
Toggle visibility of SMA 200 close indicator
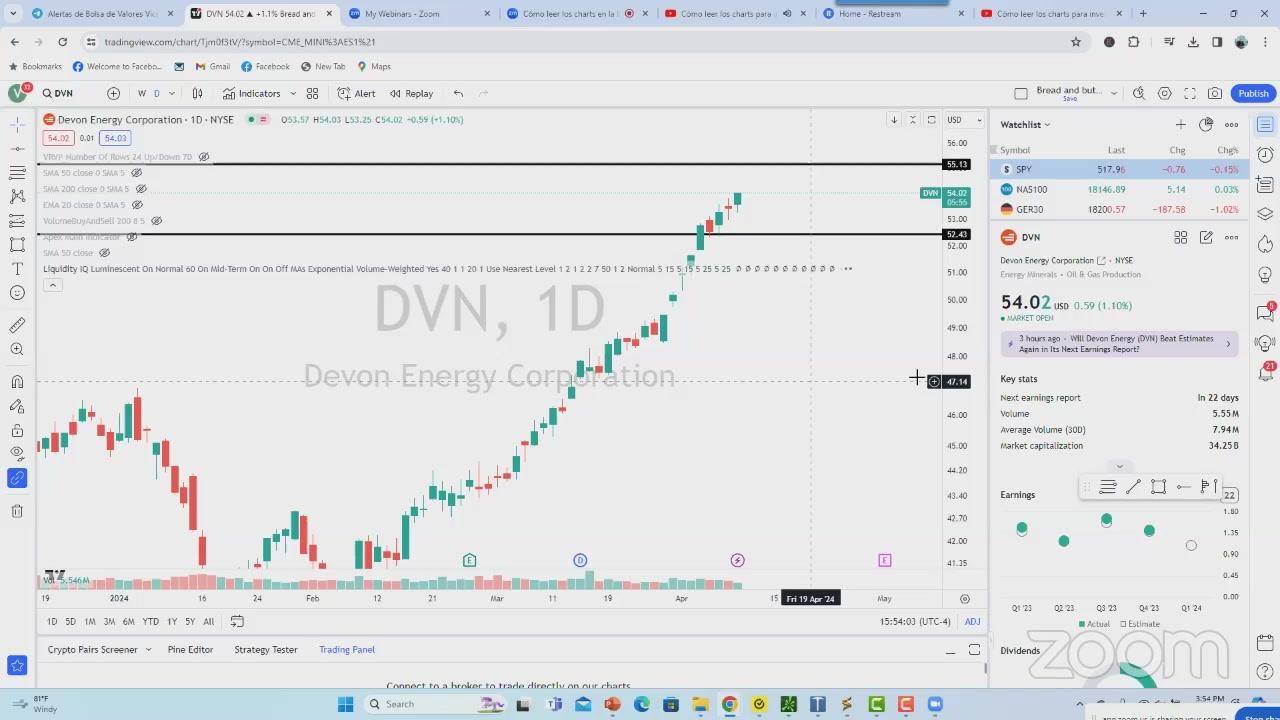[141, 189]
